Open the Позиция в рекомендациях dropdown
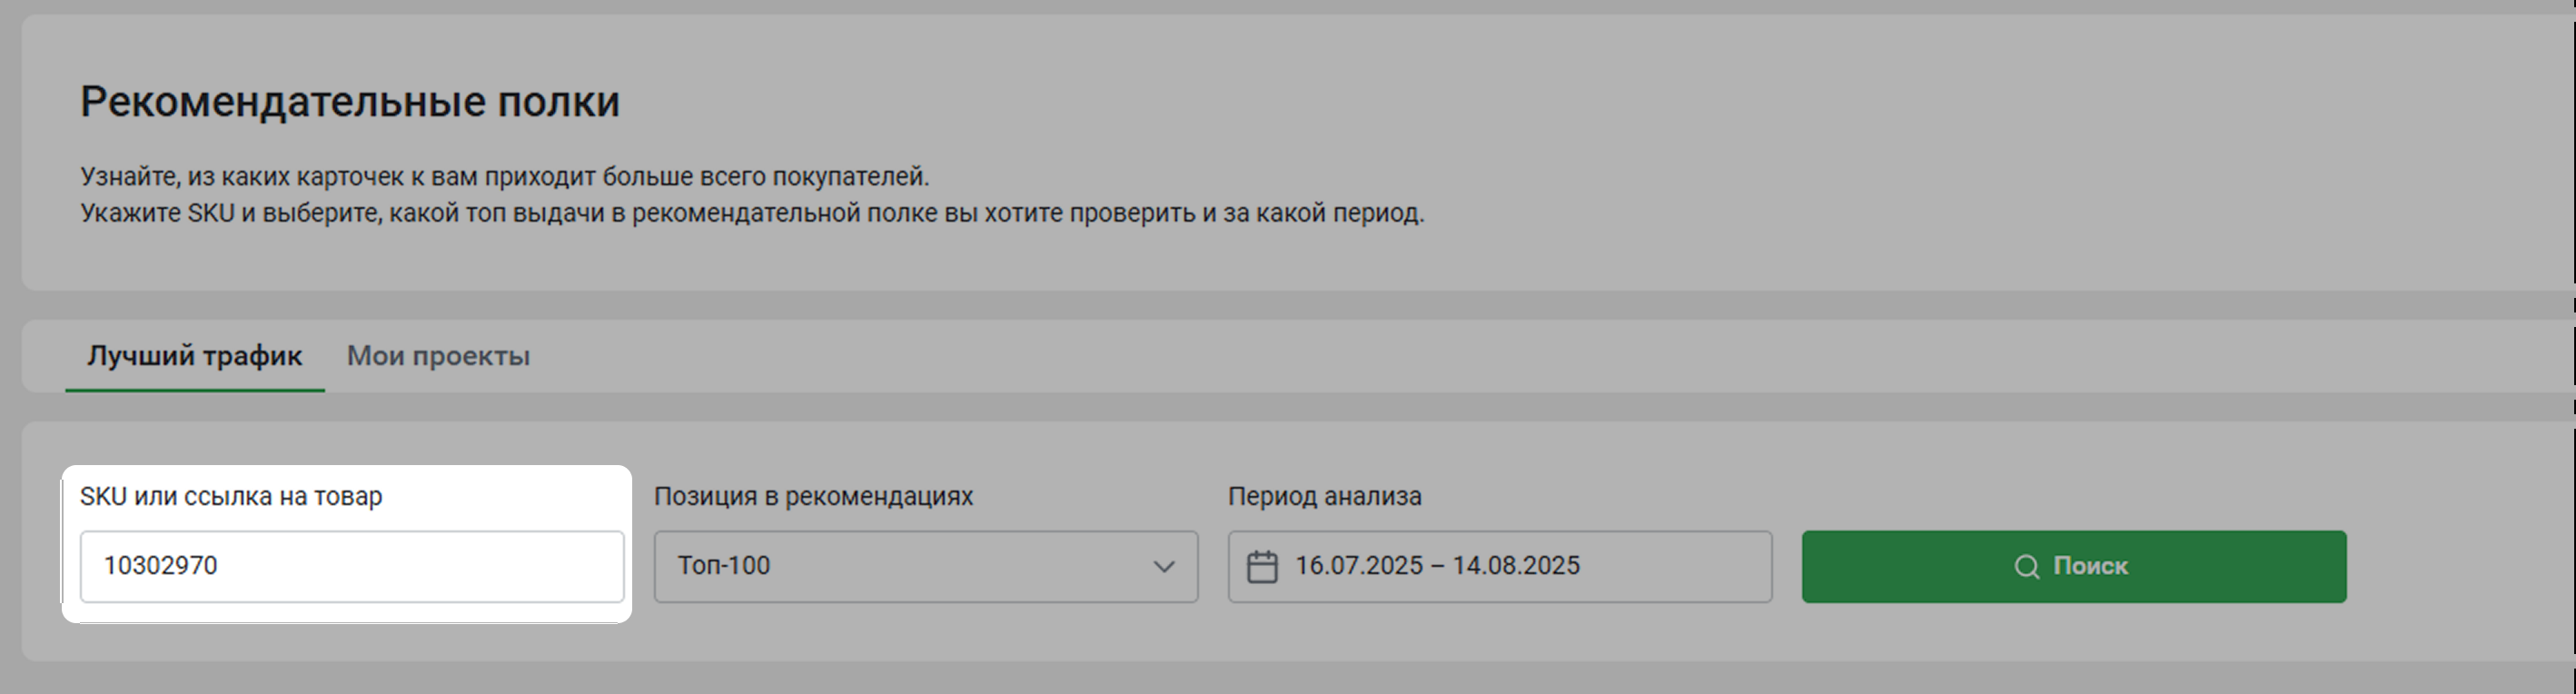 tap(925, 567)
